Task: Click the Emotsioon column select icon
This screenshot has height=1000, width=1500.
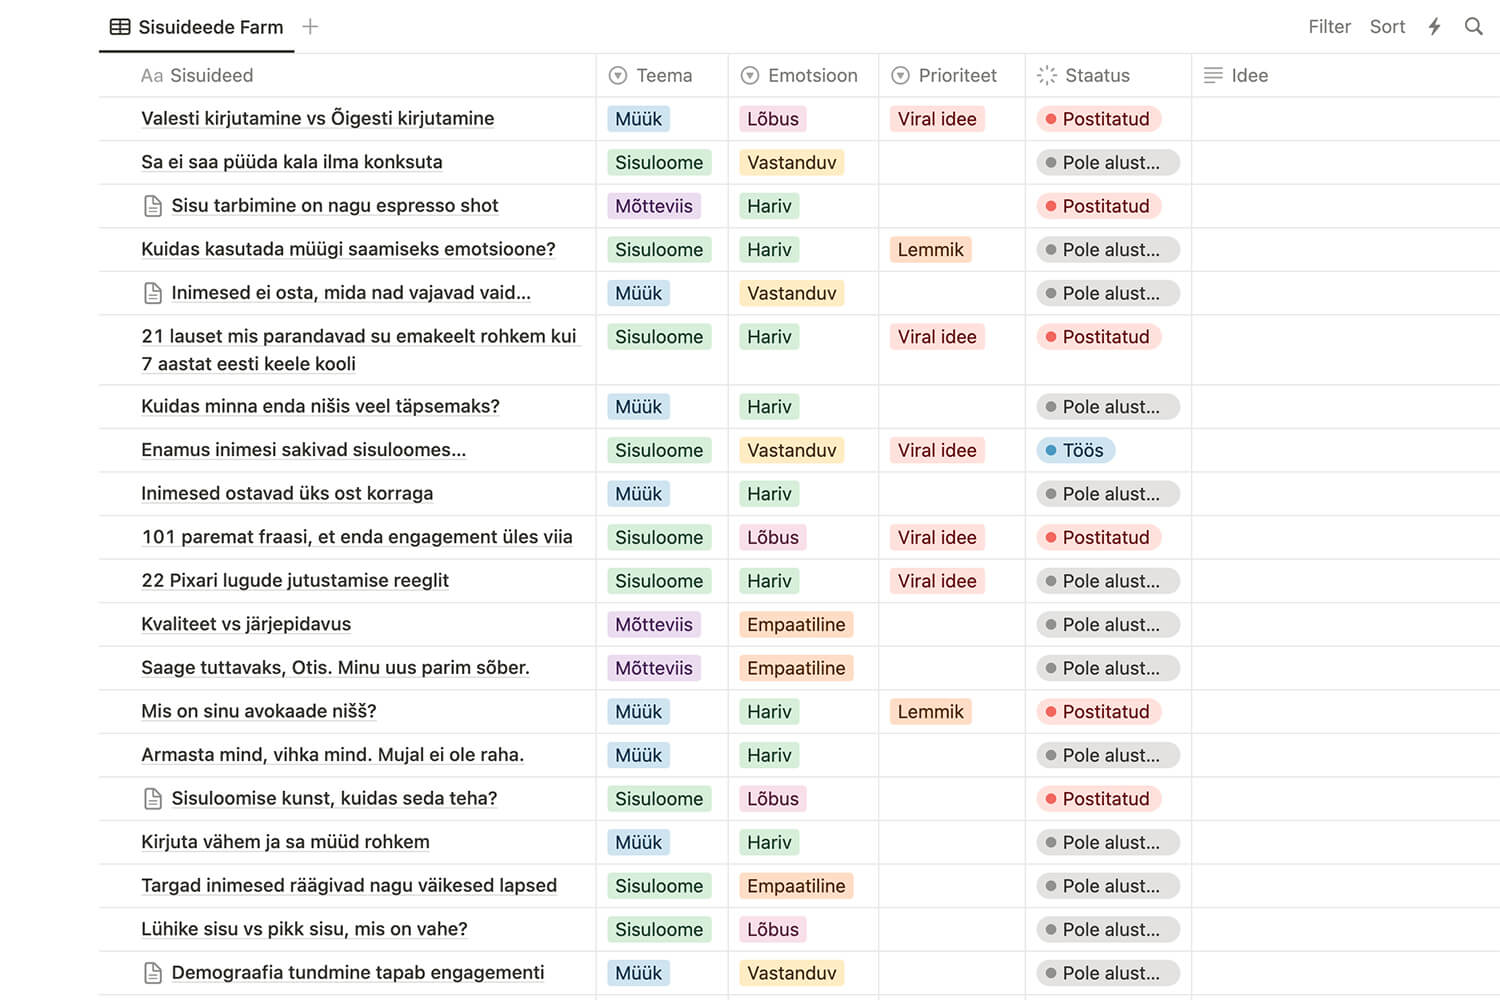Action: coord(749,76)
